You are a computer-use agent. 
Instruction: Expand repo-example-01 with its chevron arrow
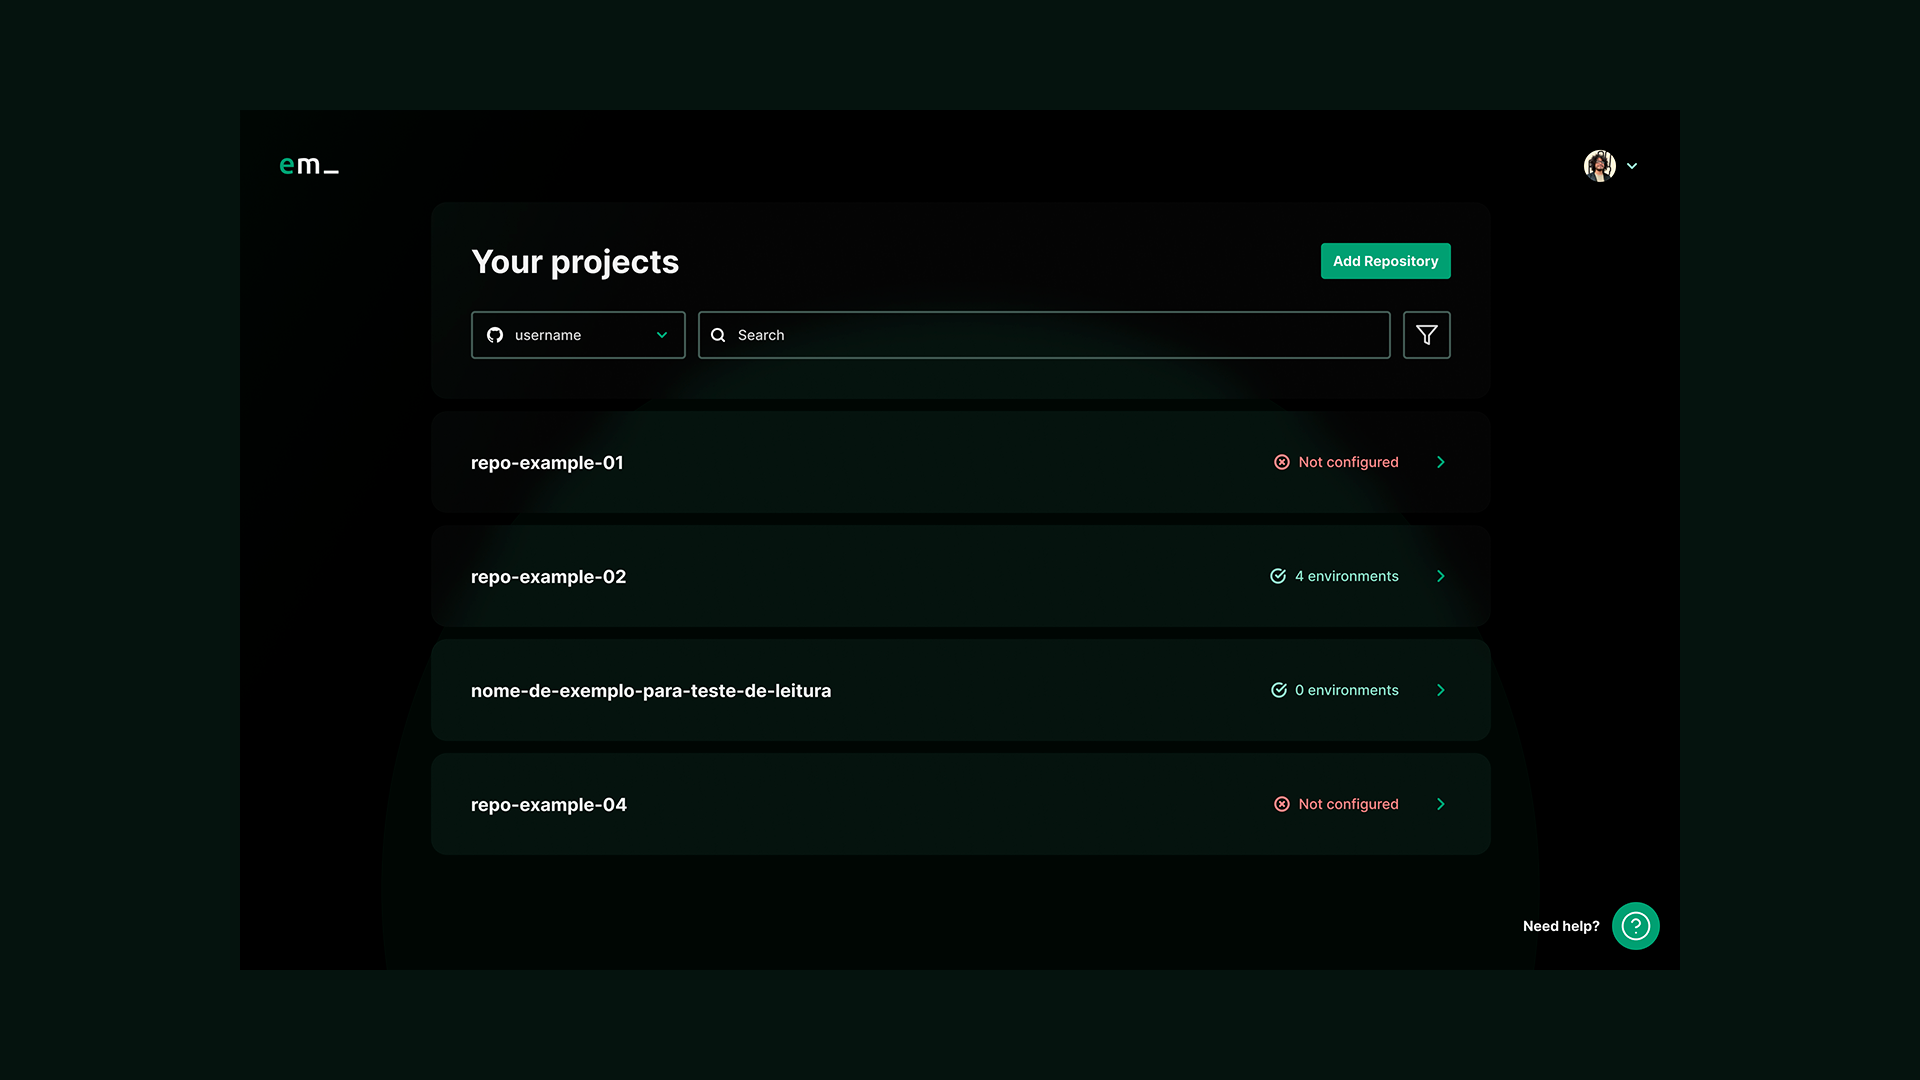coord(1441,462)
